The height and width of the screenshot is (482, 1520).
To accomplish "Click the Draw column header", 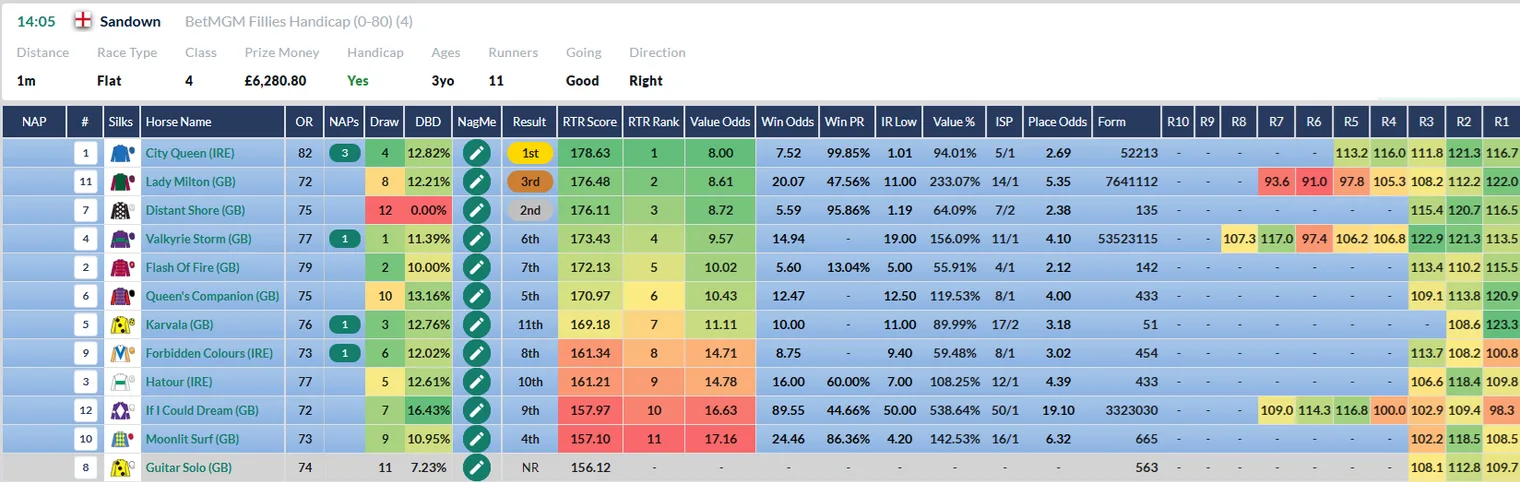I will click(x=384, y=122).
